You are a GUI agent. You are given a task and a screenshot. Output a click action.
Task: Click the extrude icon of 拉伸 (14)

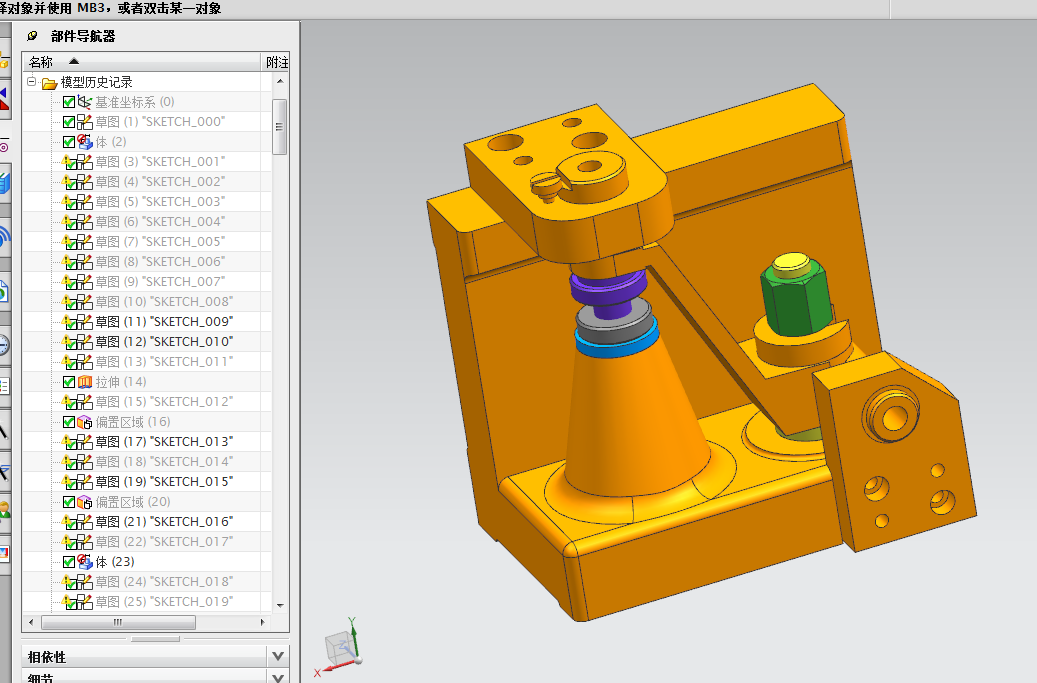coord(85,382)
